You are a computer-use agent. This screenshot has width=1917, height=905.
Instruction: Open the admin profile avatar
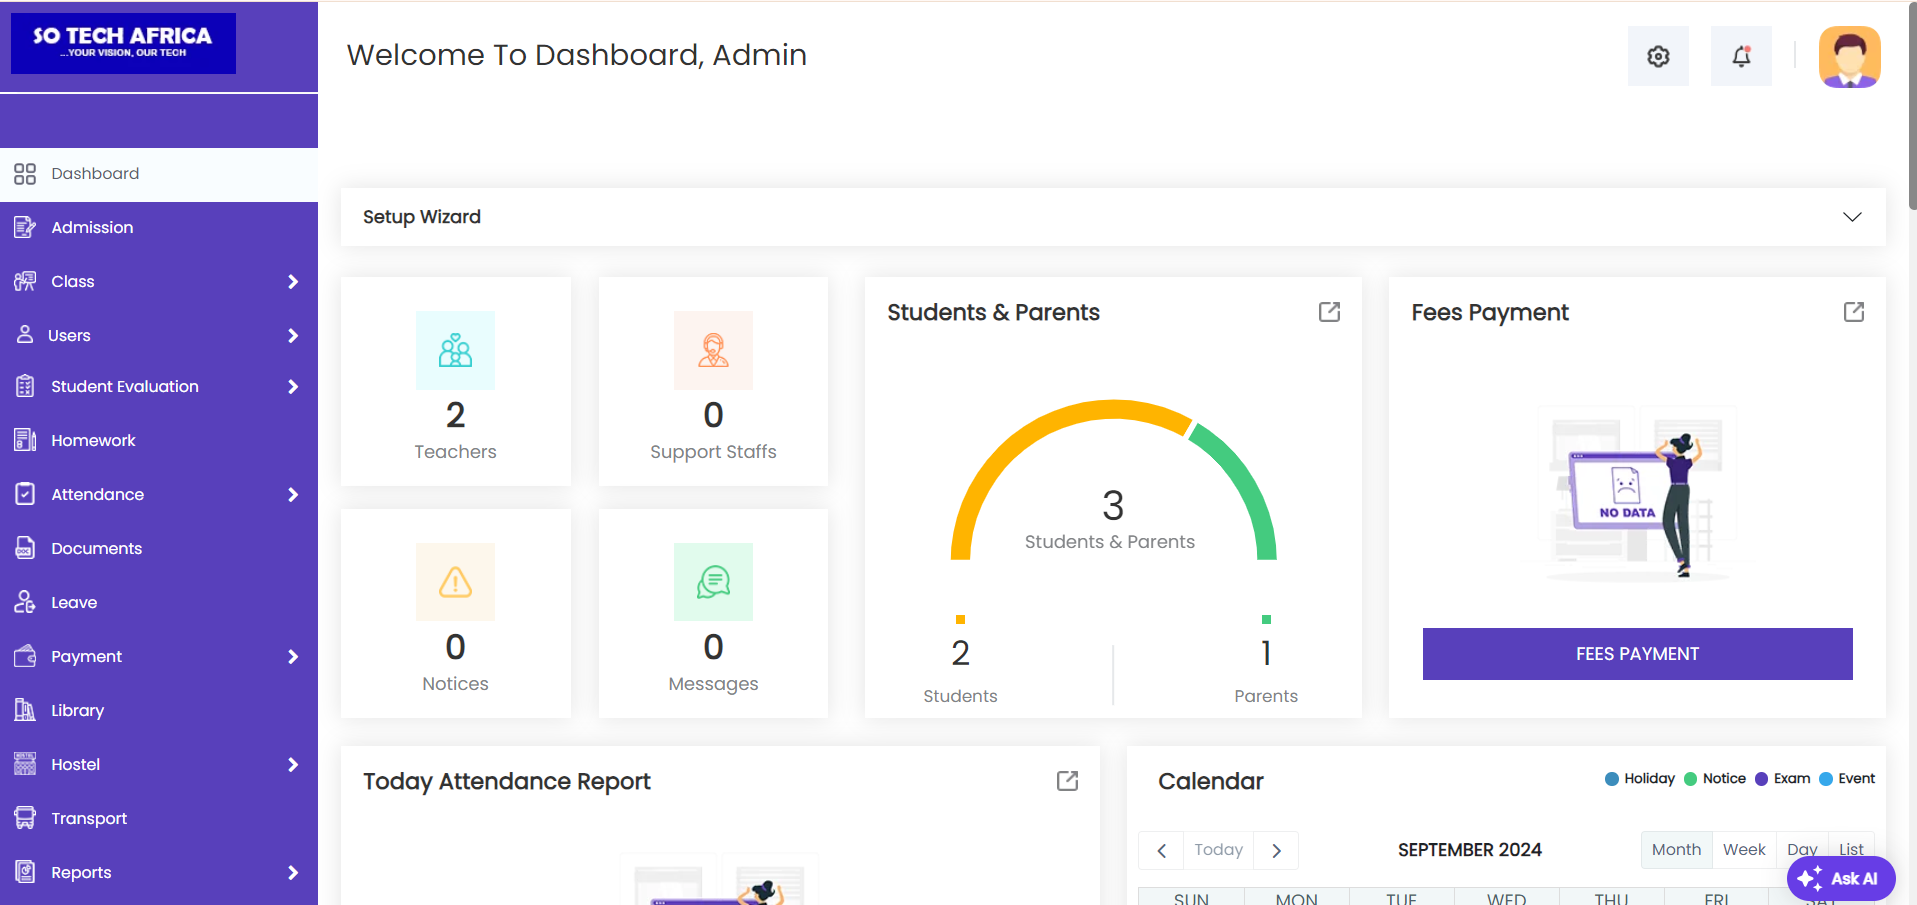tap(1849, 56)
